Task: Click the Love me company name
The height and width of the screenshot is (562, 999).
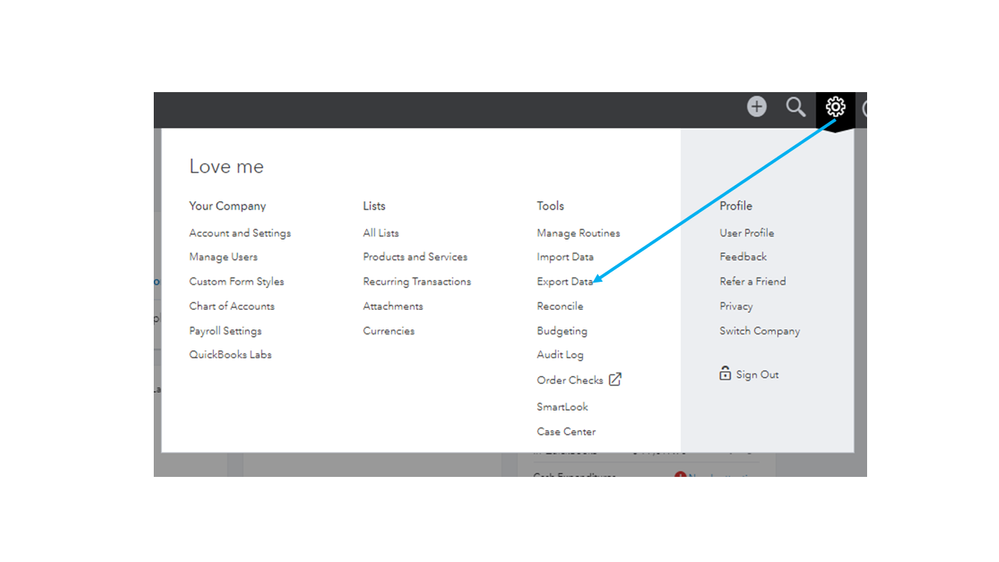Action: coord(226,166)
